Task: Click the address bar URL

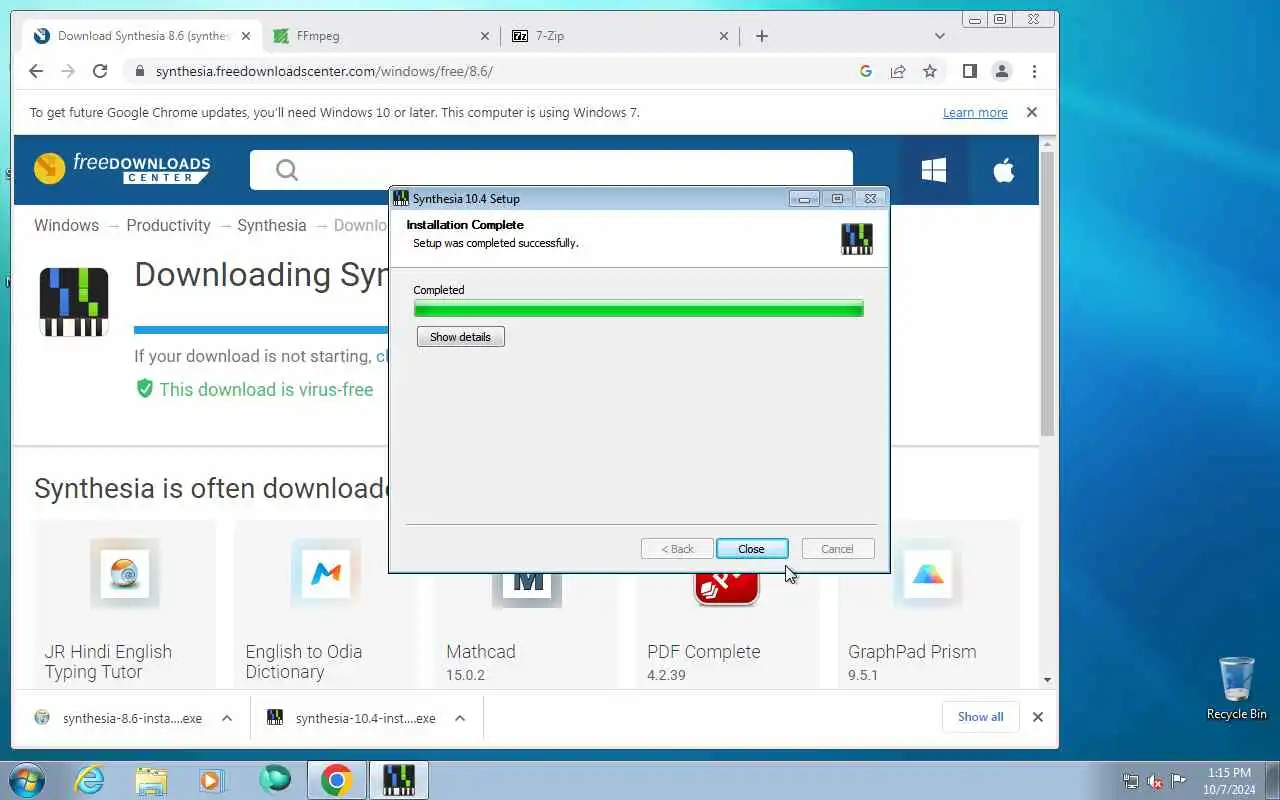Action: click(x=324, y=71)
